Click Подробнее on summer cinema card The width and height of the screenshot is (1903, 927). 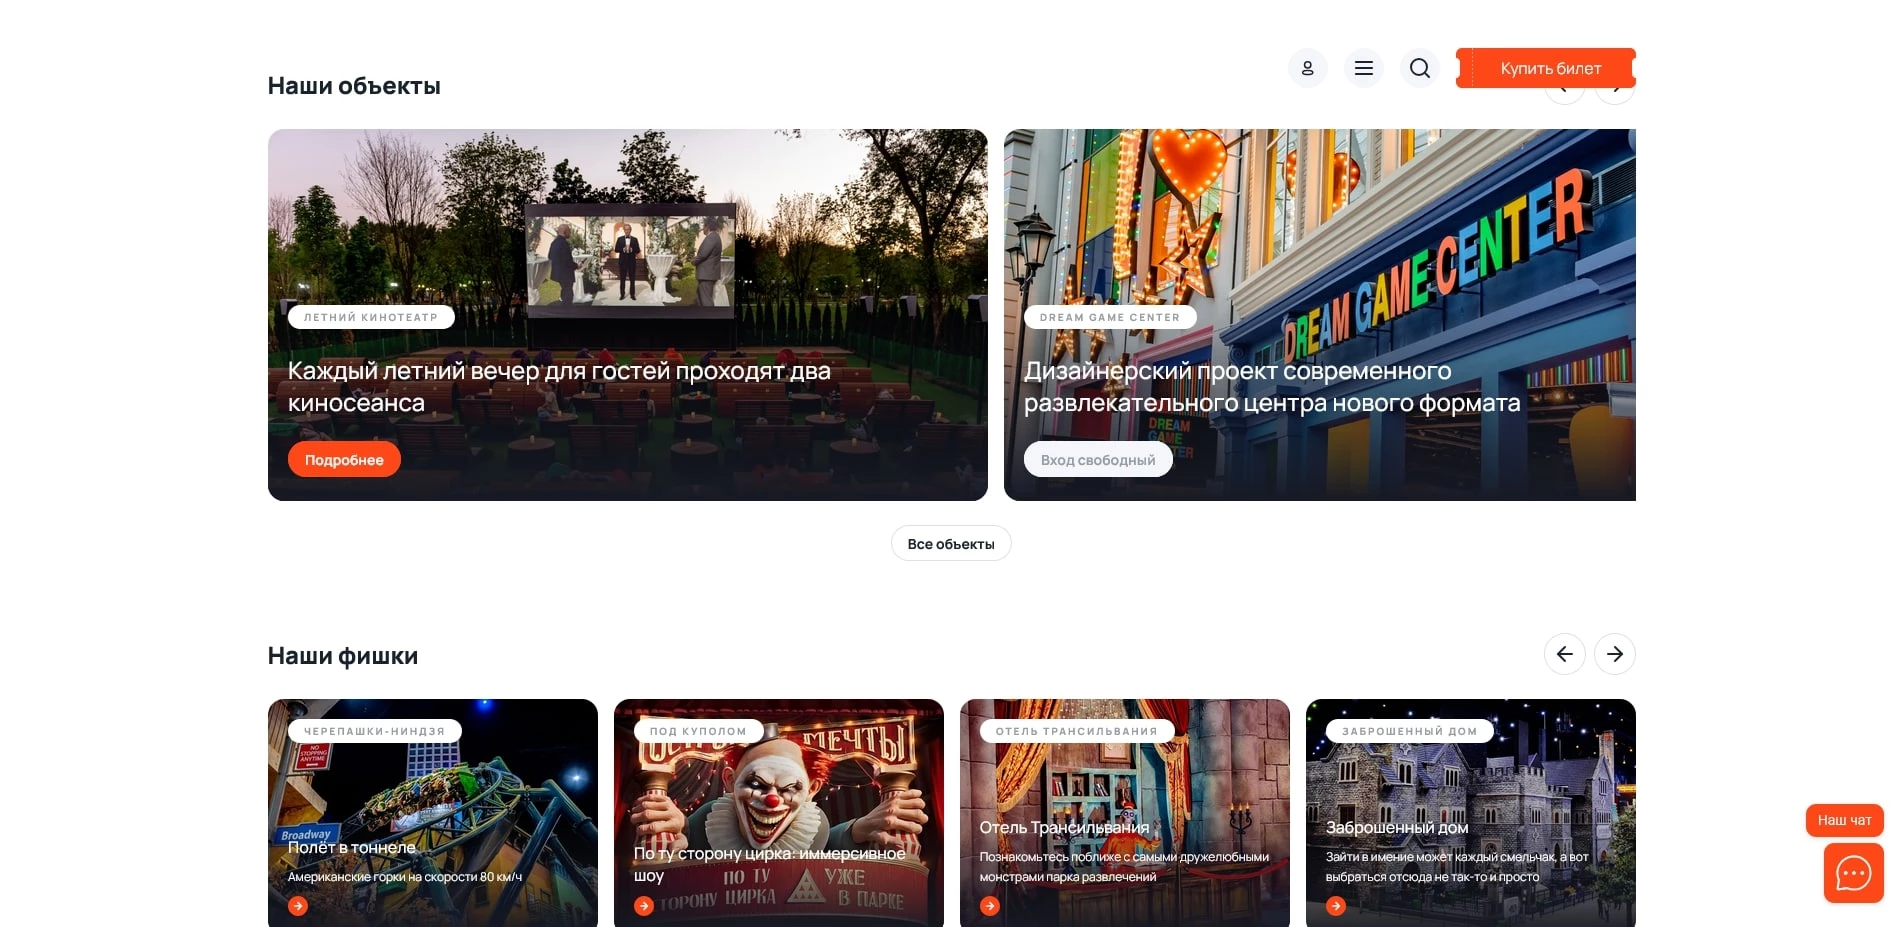click(344, 460)
